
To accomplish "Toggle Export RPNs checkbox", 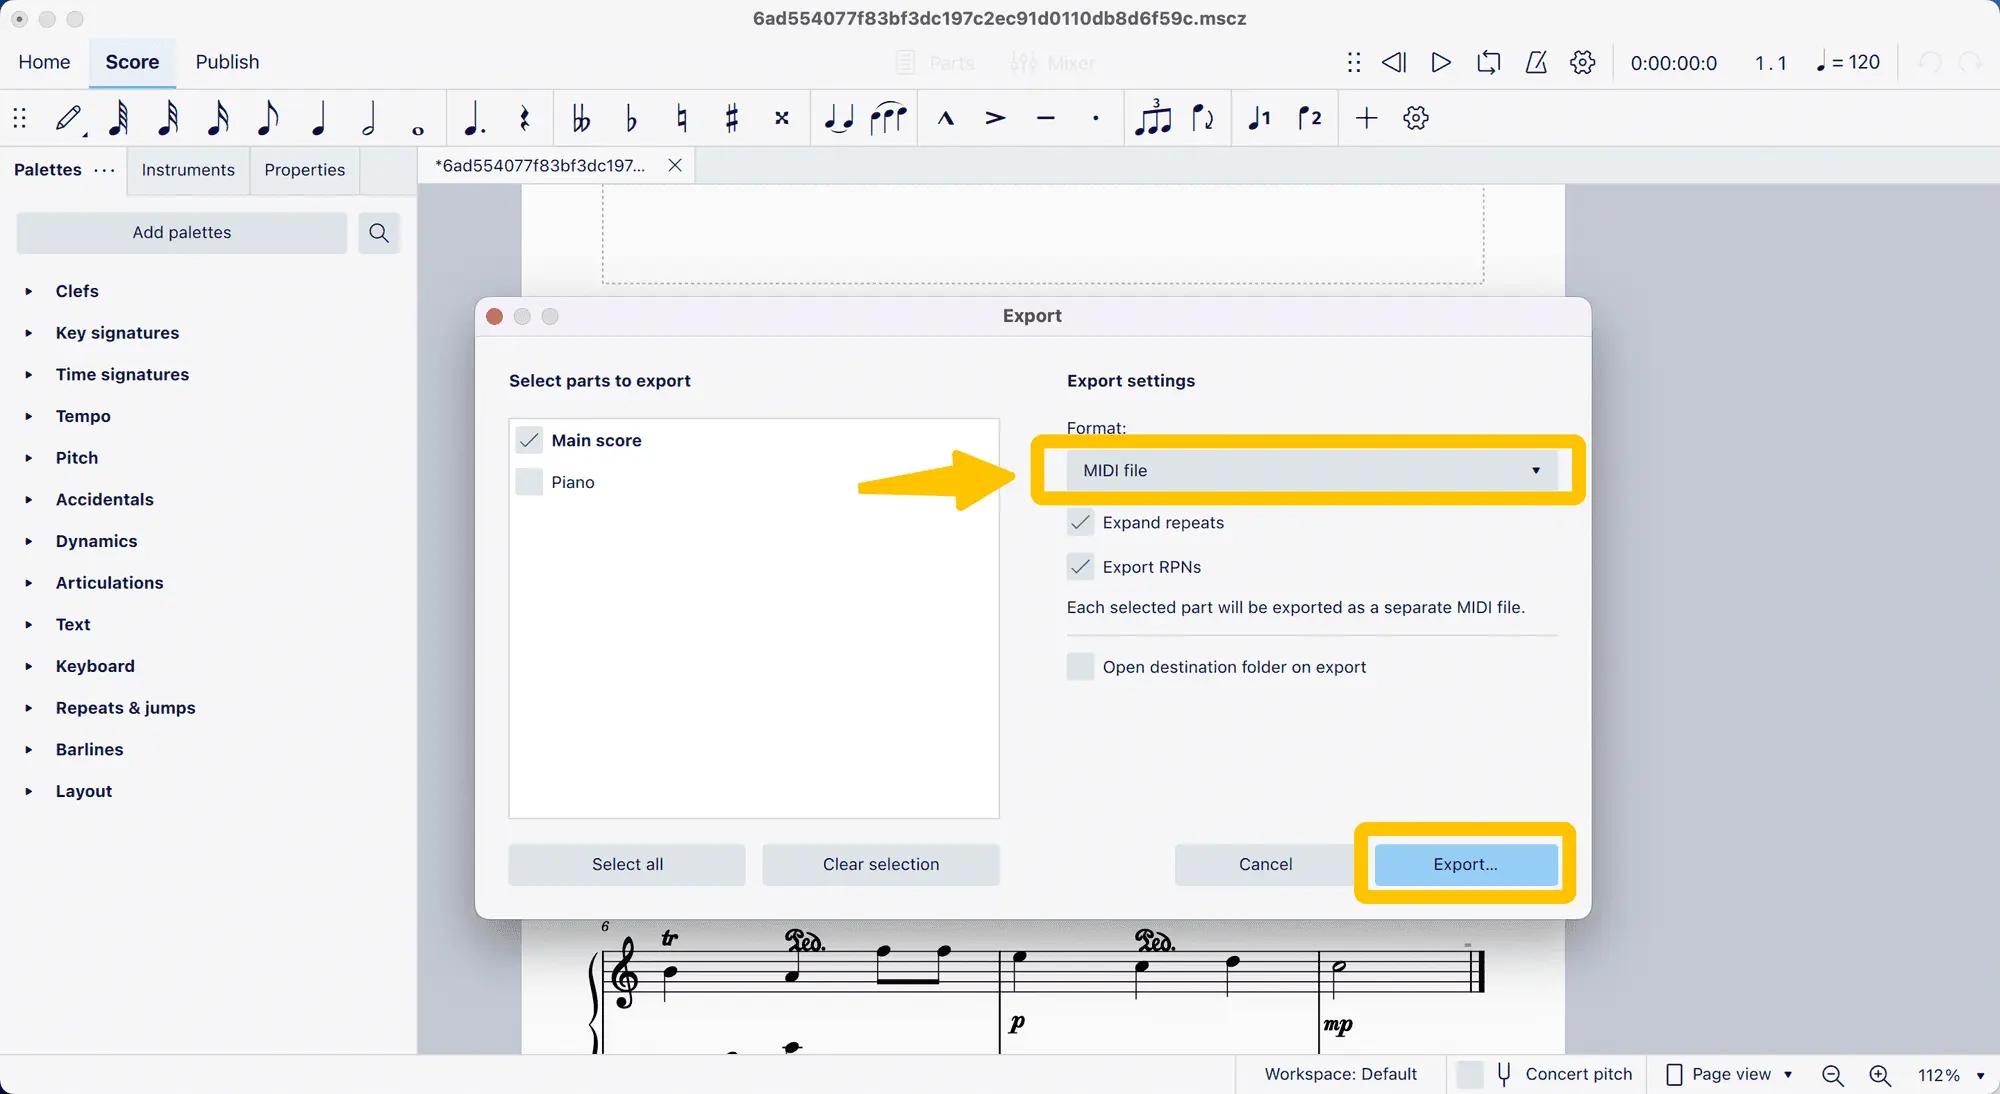I will coord(1080,567).
